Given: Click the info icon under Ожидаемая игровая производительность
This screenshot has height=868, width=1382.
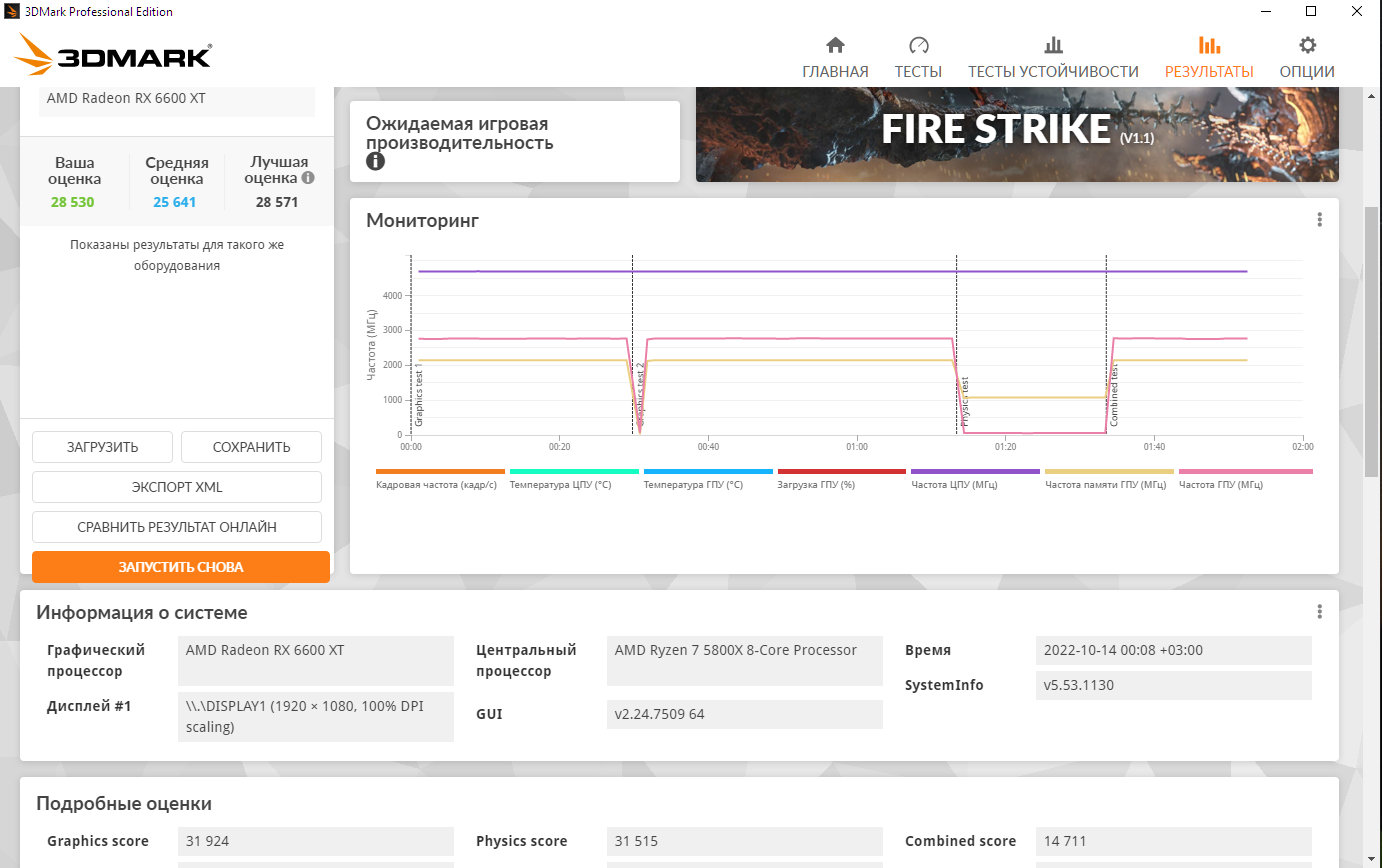Looking at the screenshot, I should click(x=375, y=161).
